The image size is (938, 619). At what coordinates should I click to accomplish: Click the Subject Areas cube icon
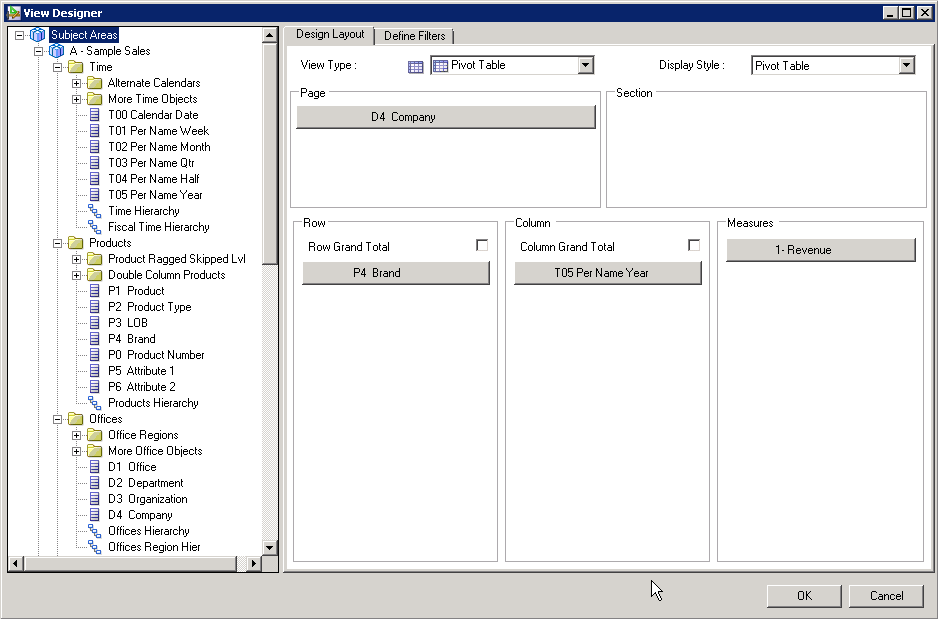coord(37,33)
